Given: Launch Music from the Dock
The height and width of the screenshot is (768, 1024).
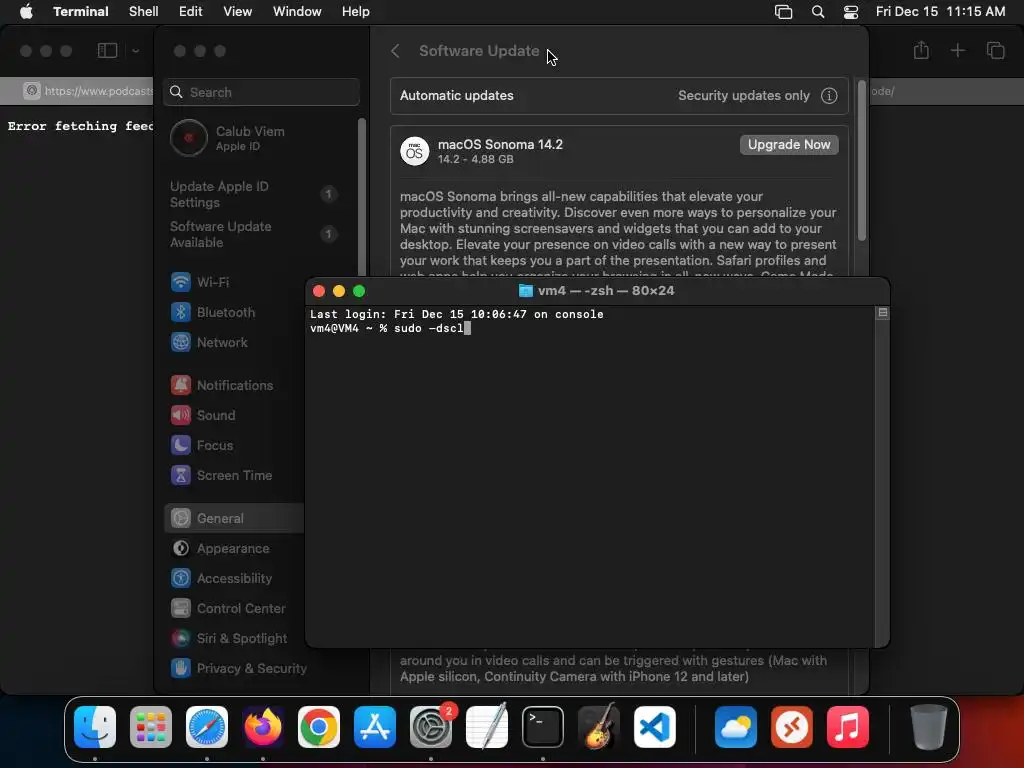Looking at the screenshot, I should 848,727.
